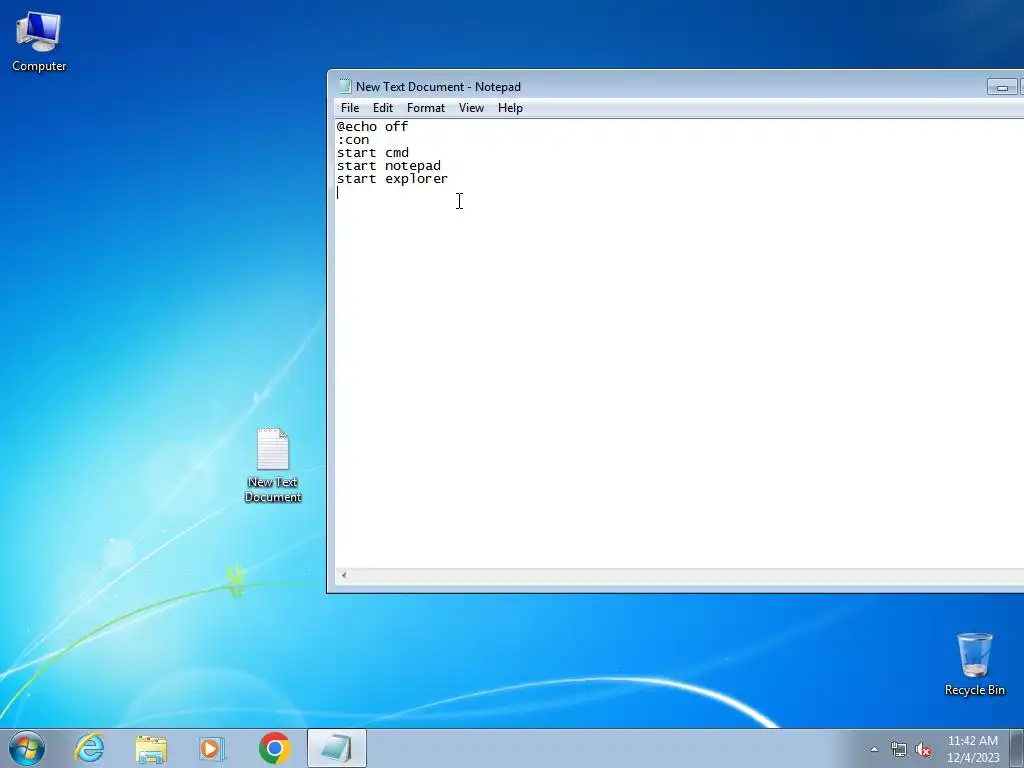Click the Notepad taskbar button
This screenshot has height=768, width=1024.
[x=337, y=748]
